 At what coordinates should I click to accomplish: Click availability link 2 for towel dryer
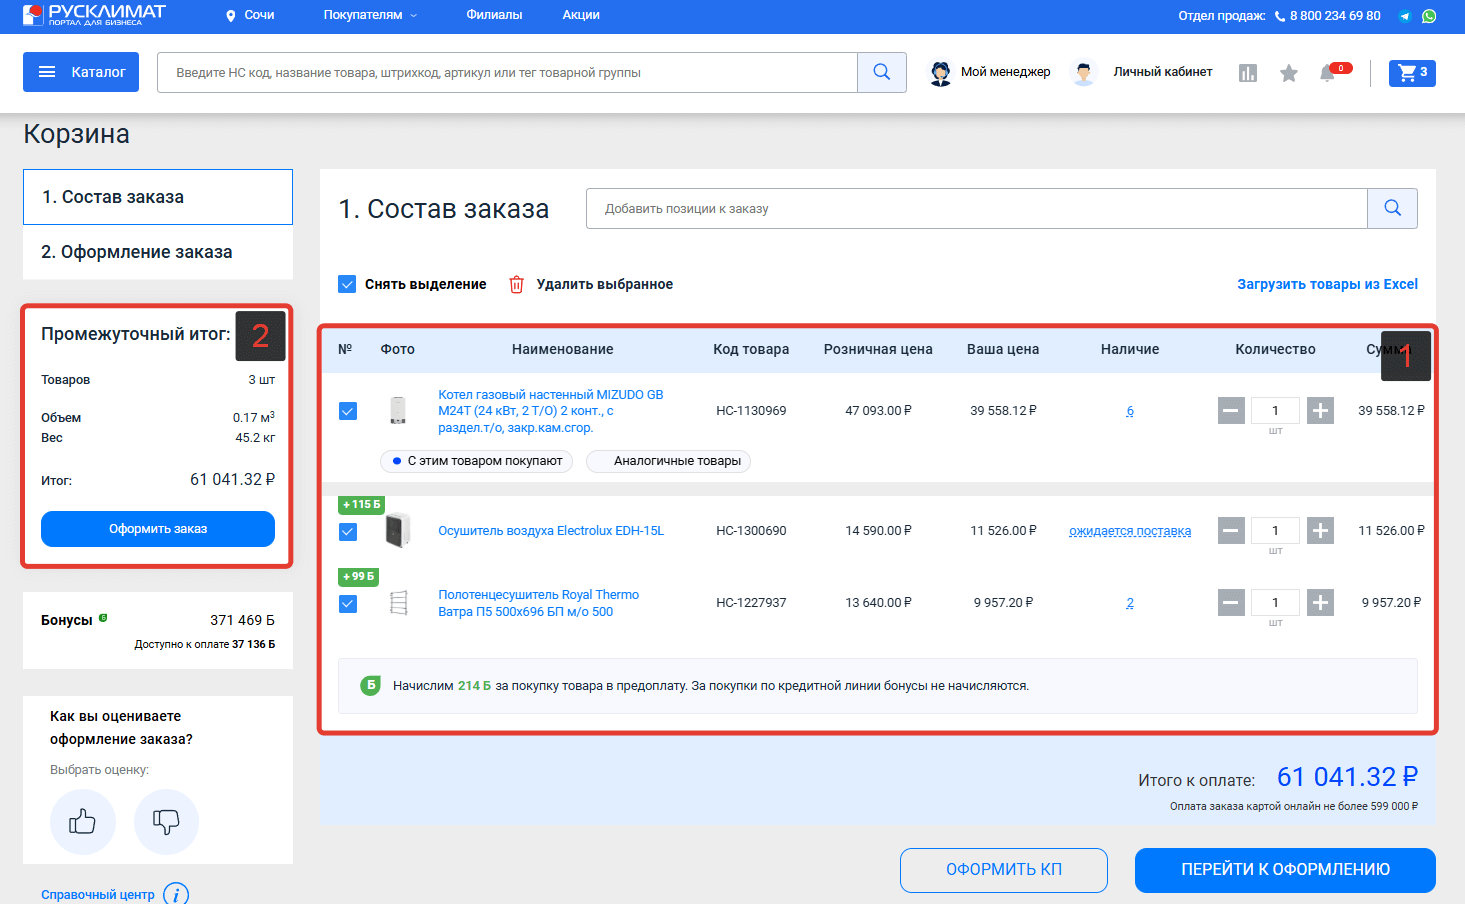[1130, 603]
